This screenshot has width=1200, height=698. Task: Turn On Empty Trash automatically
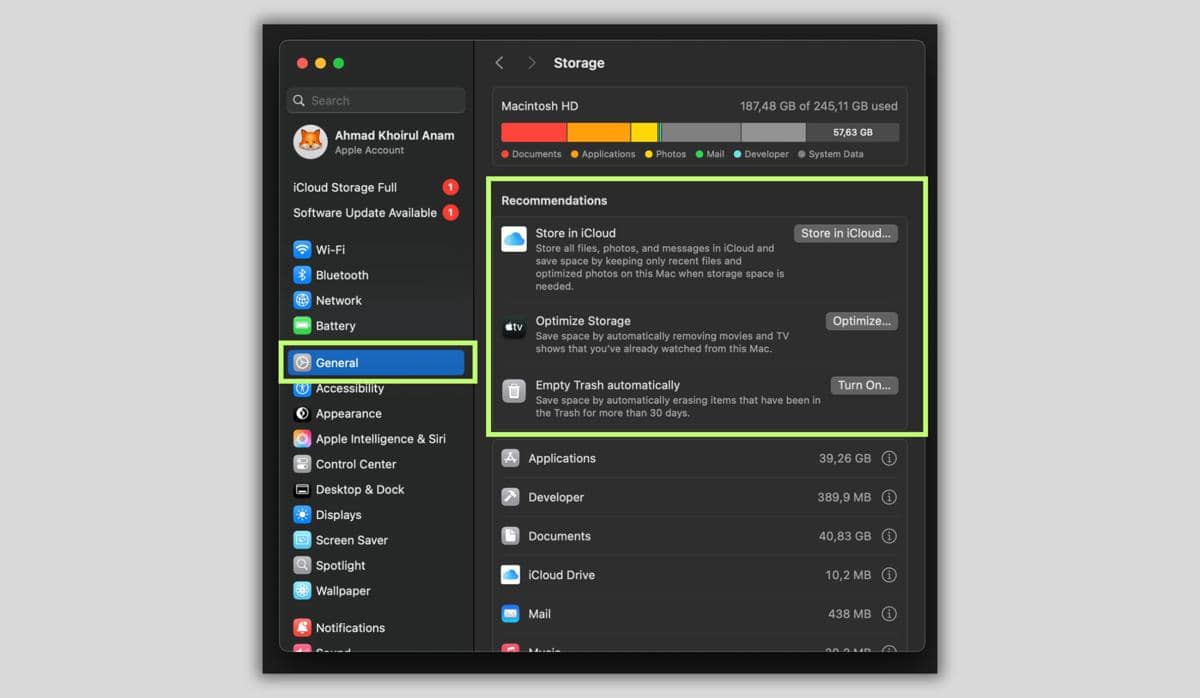pyautogui.click(x=864, y=385)
